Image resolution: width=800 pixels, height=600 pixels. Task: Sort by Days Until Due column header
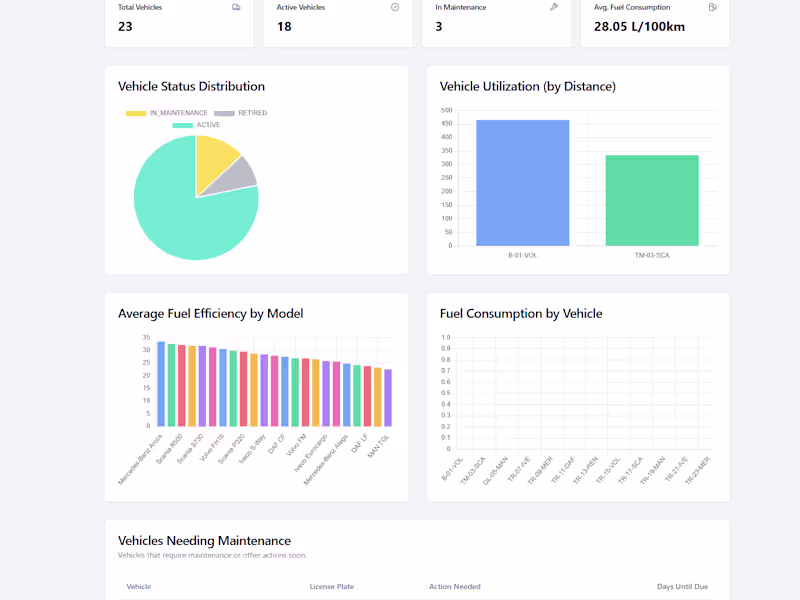(682, 587)
